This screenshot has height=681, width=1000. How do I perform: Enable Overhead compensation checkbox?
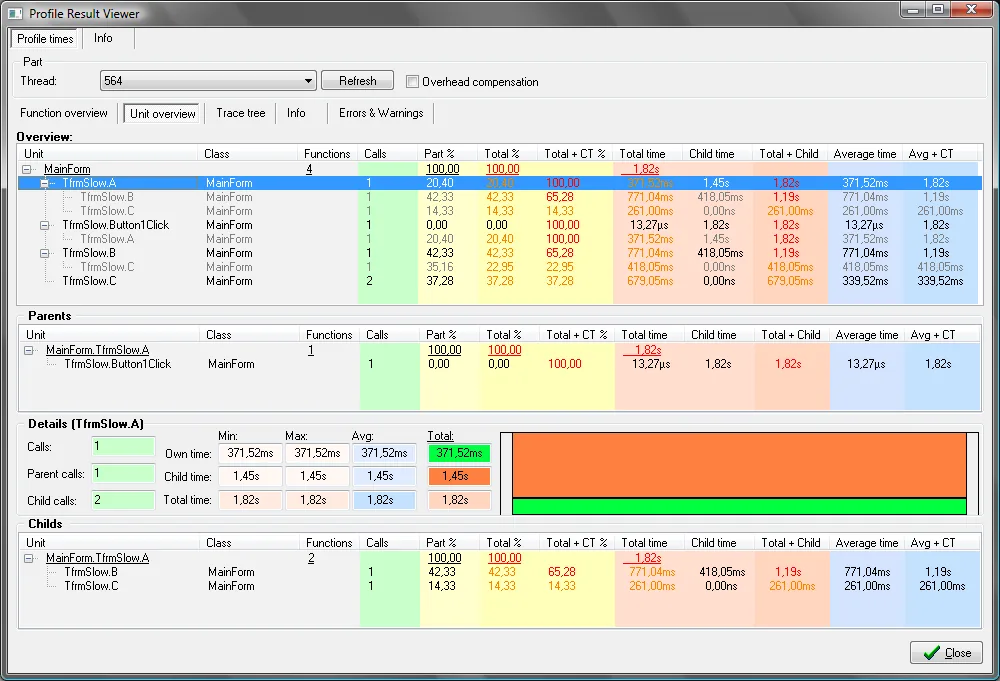coord(413,82)
